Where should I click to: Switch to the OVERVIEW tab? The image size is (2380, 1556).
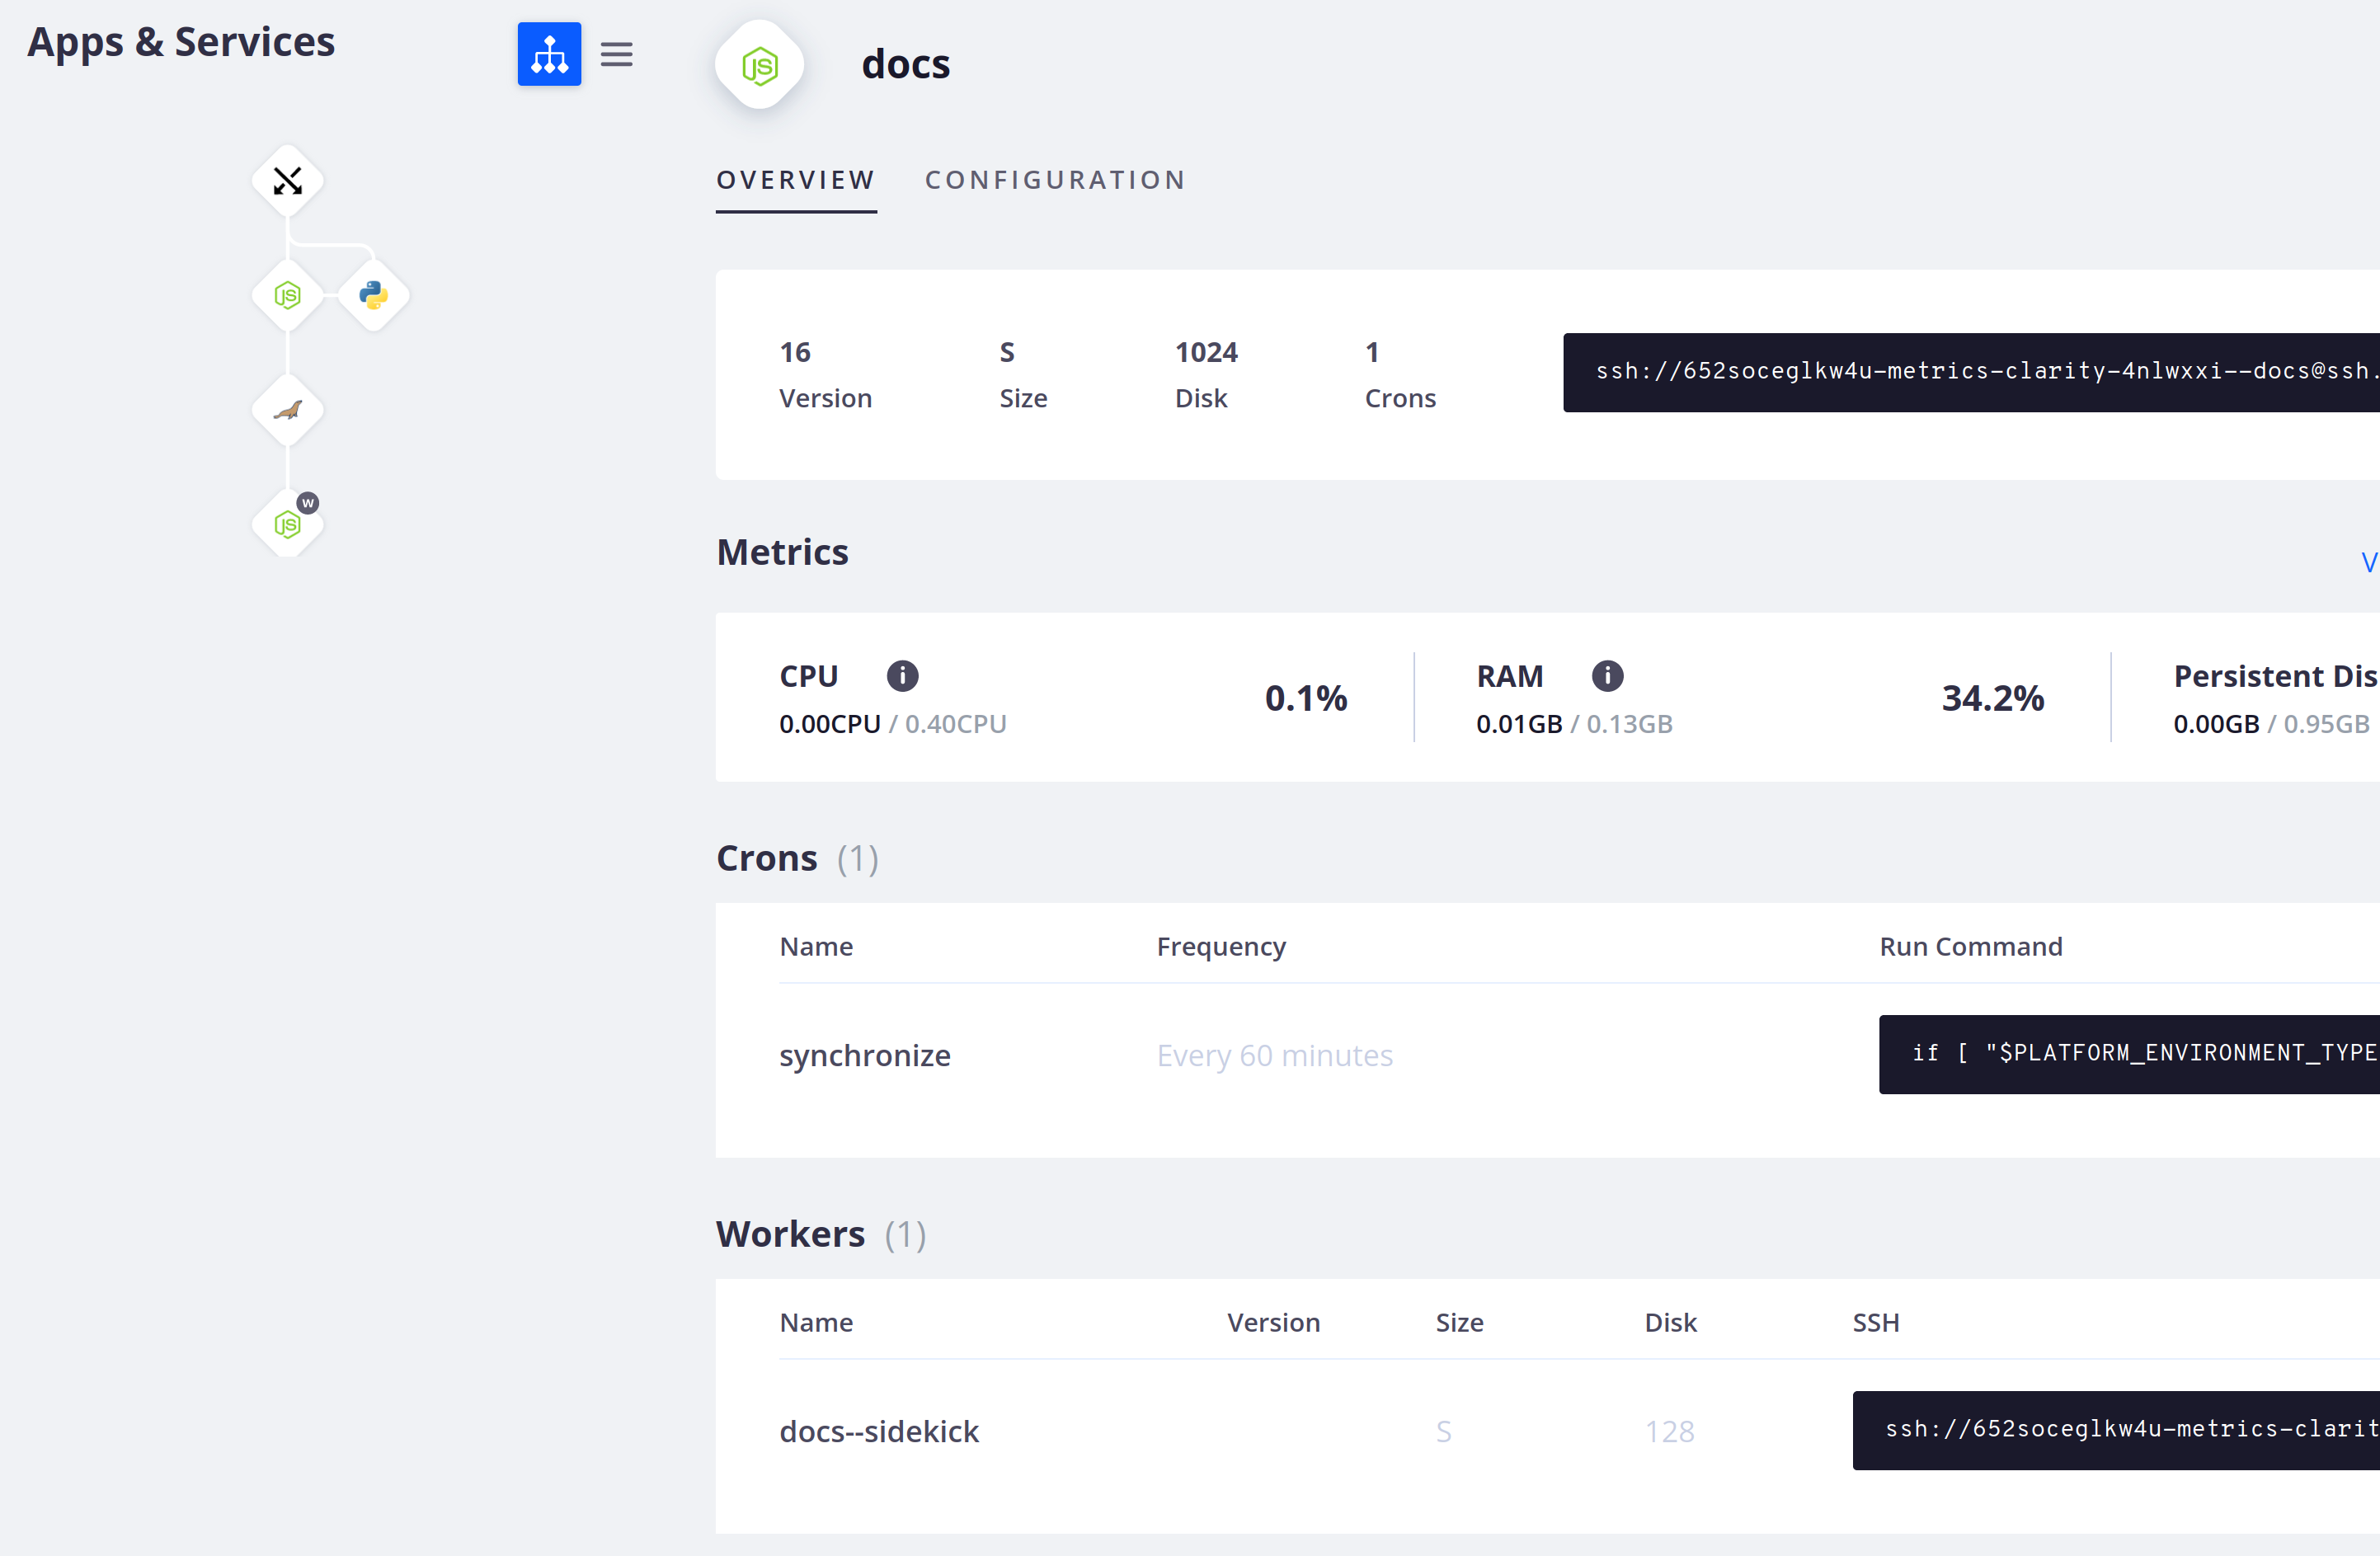tap(795, 180)
